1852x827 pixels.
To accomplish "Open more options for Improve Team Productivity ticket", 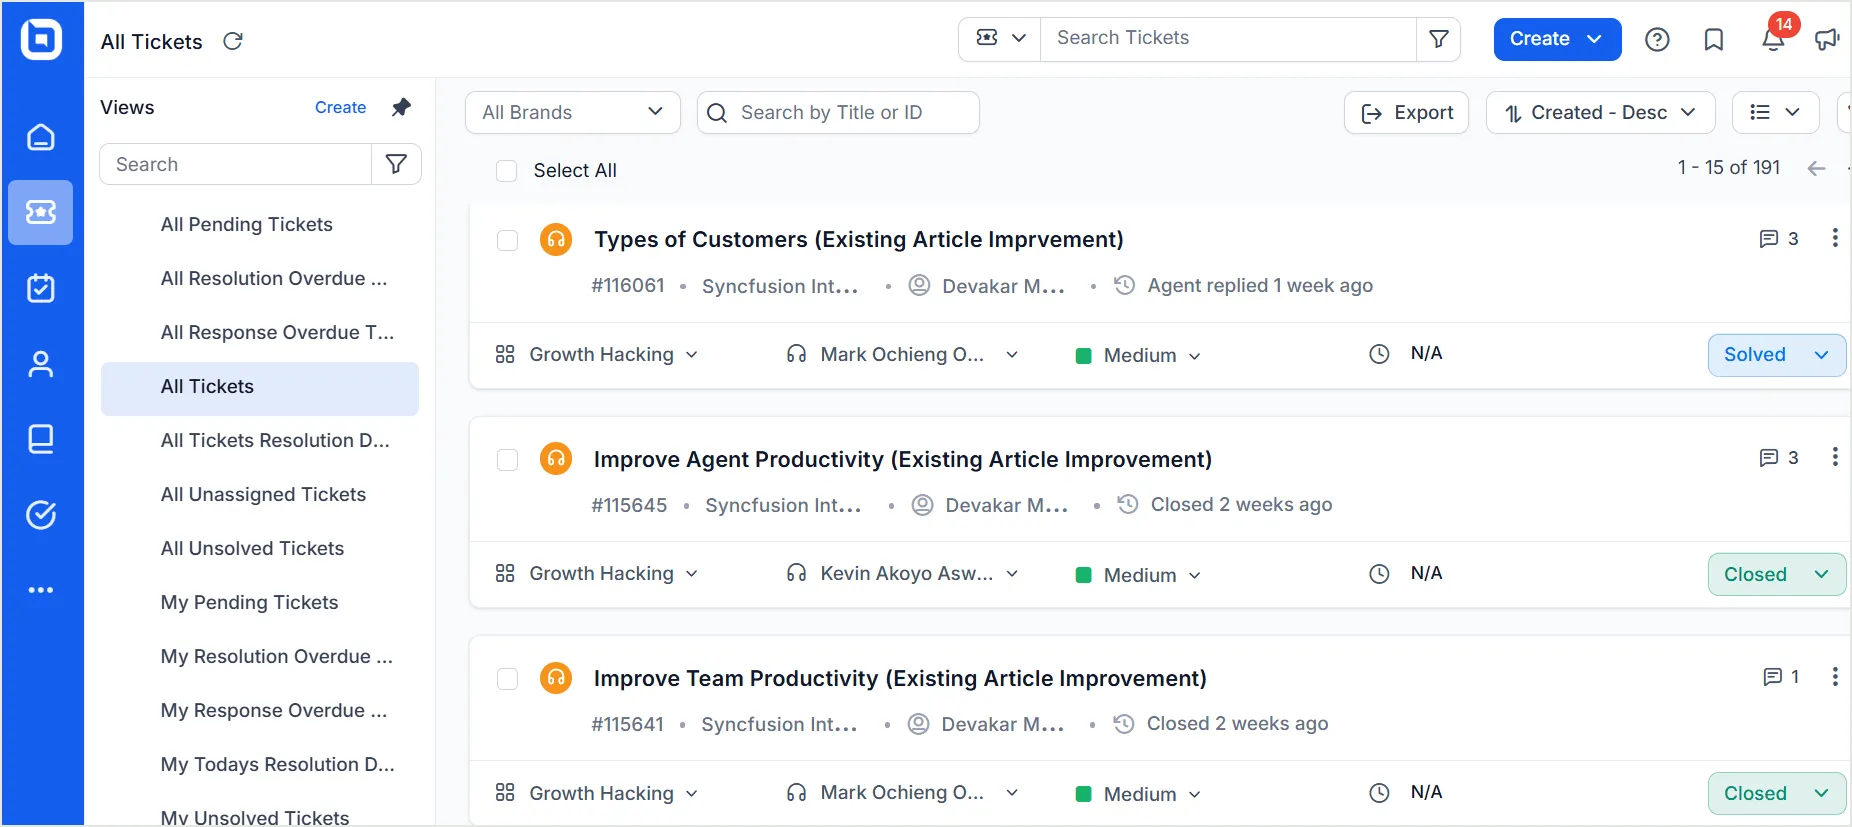I will pyautogui.click(x=1835, y=677).
